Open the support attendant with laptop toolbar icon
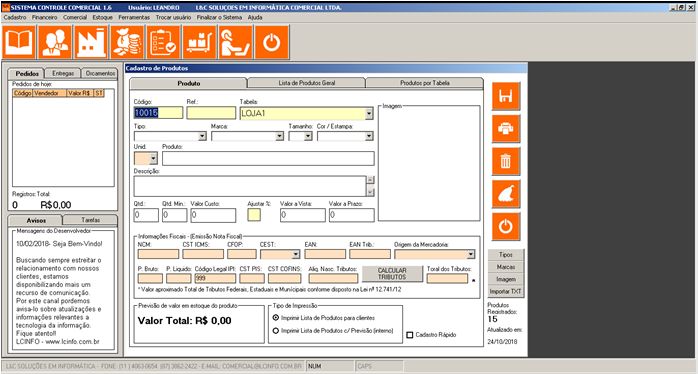This screenshot has height=374, width=698. [235, 42]
